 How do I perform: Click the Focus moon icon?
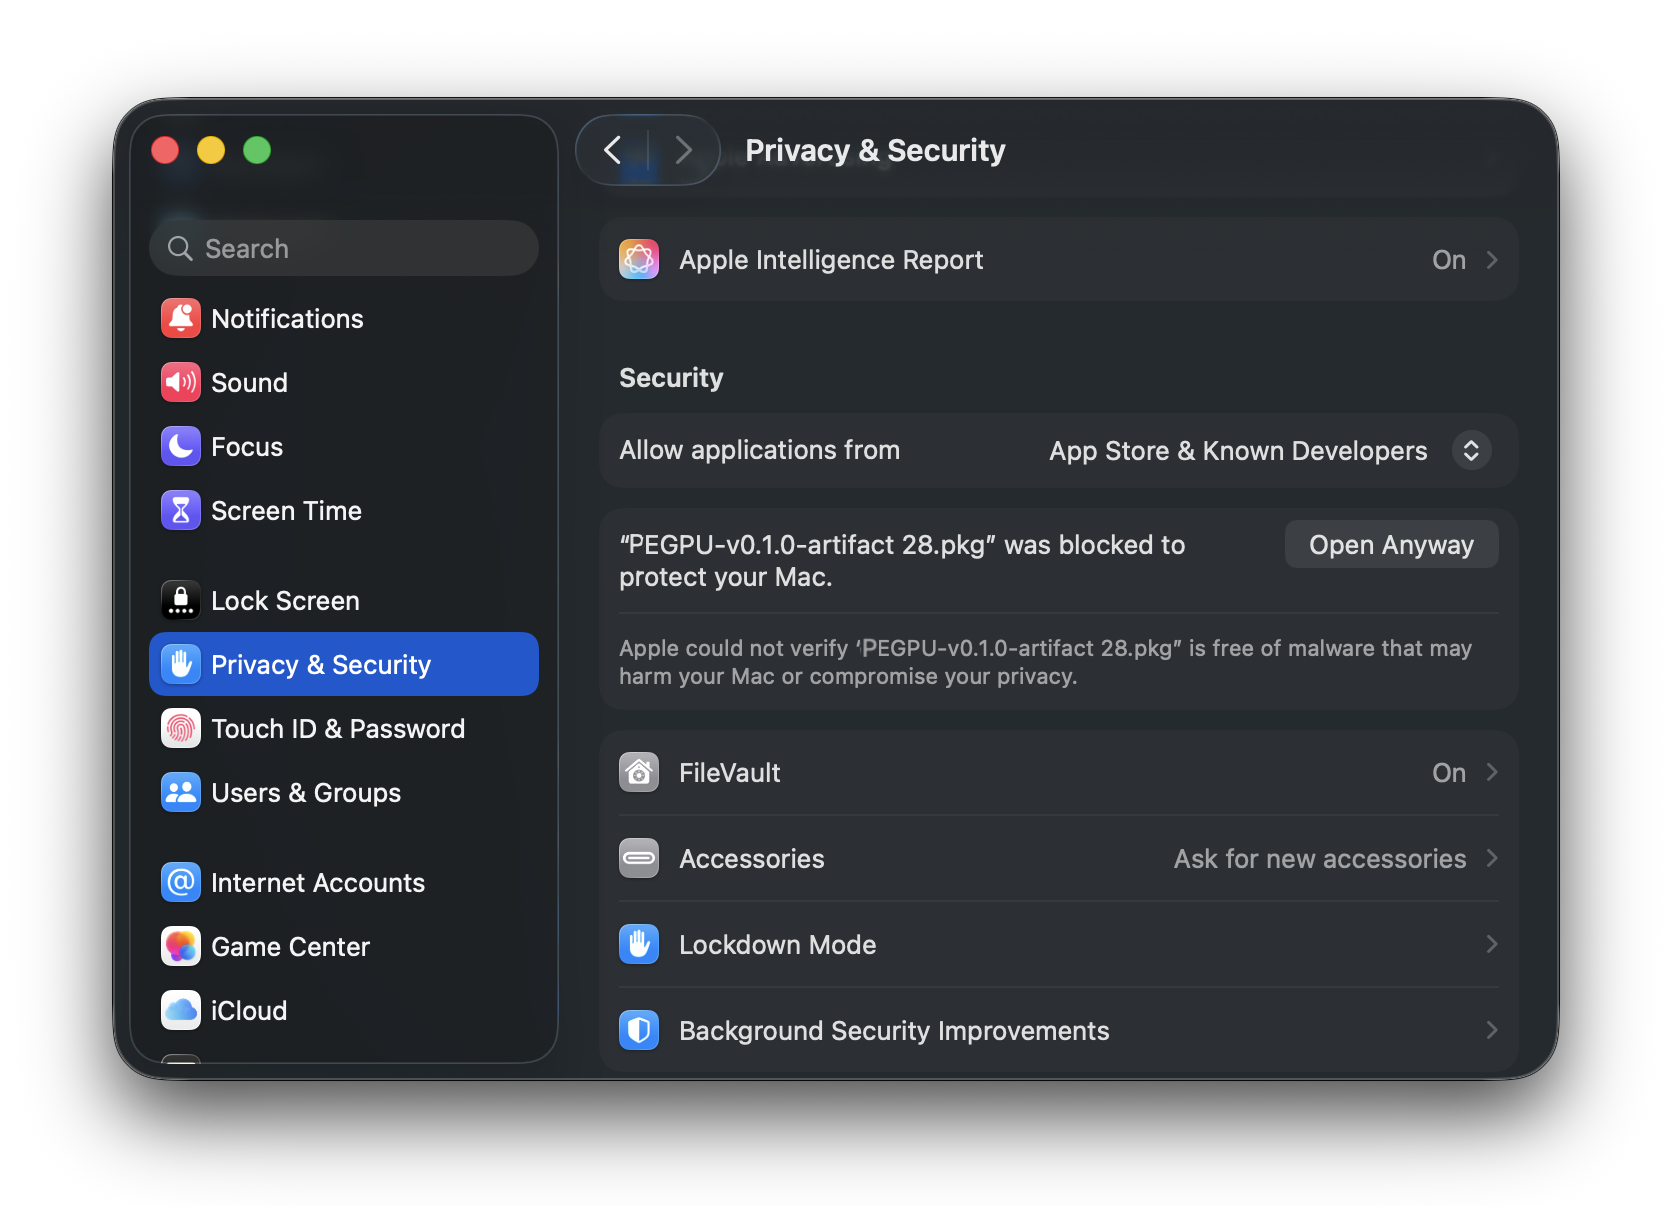coord(181,447)
